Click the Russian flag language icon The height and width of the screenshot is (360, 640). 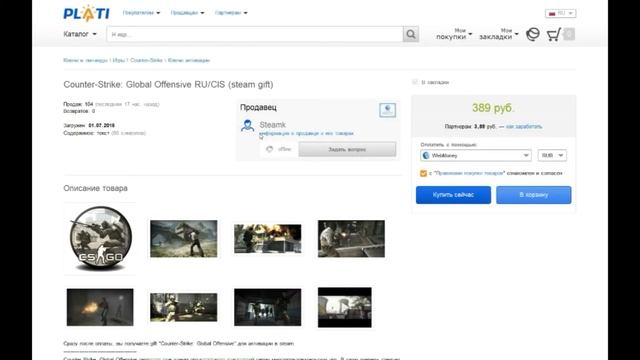coord(552,13)
